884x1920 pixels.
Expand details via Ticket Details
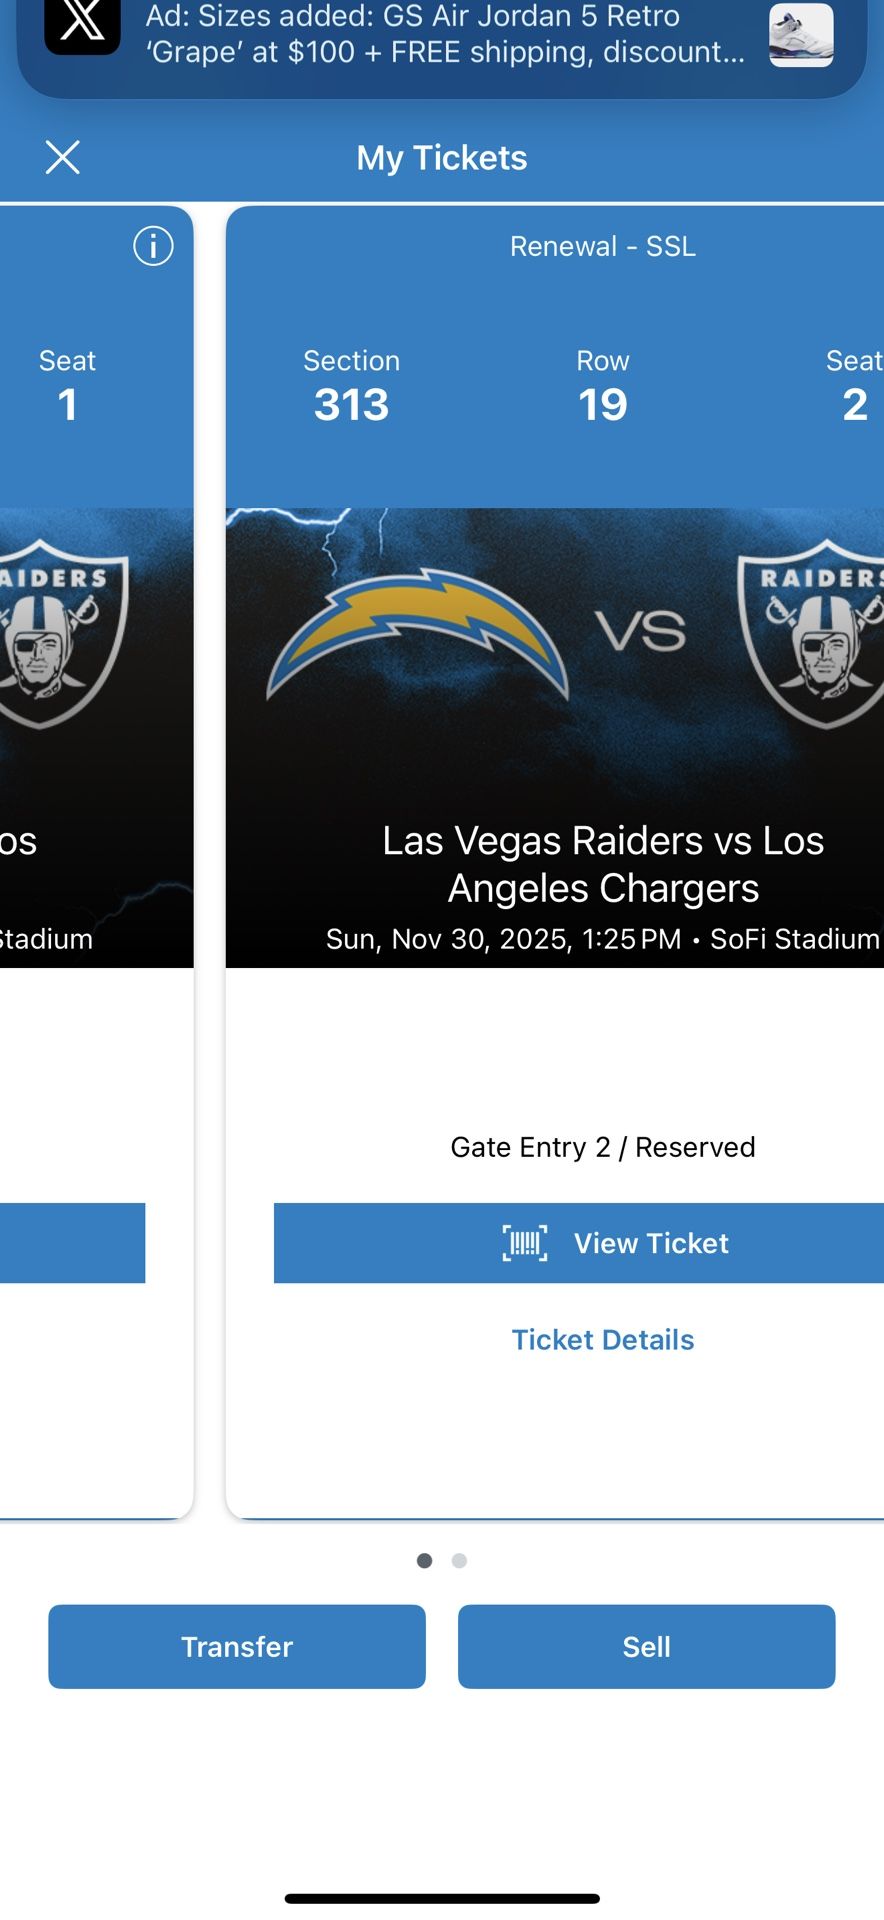(x=602, y=1339)
